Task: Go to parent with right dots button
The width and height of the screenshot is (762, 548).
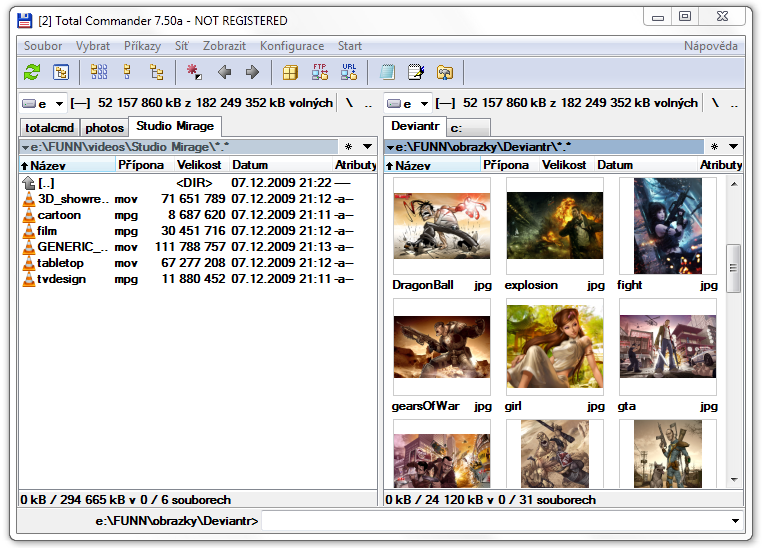Action: click(x=734, y=104)
